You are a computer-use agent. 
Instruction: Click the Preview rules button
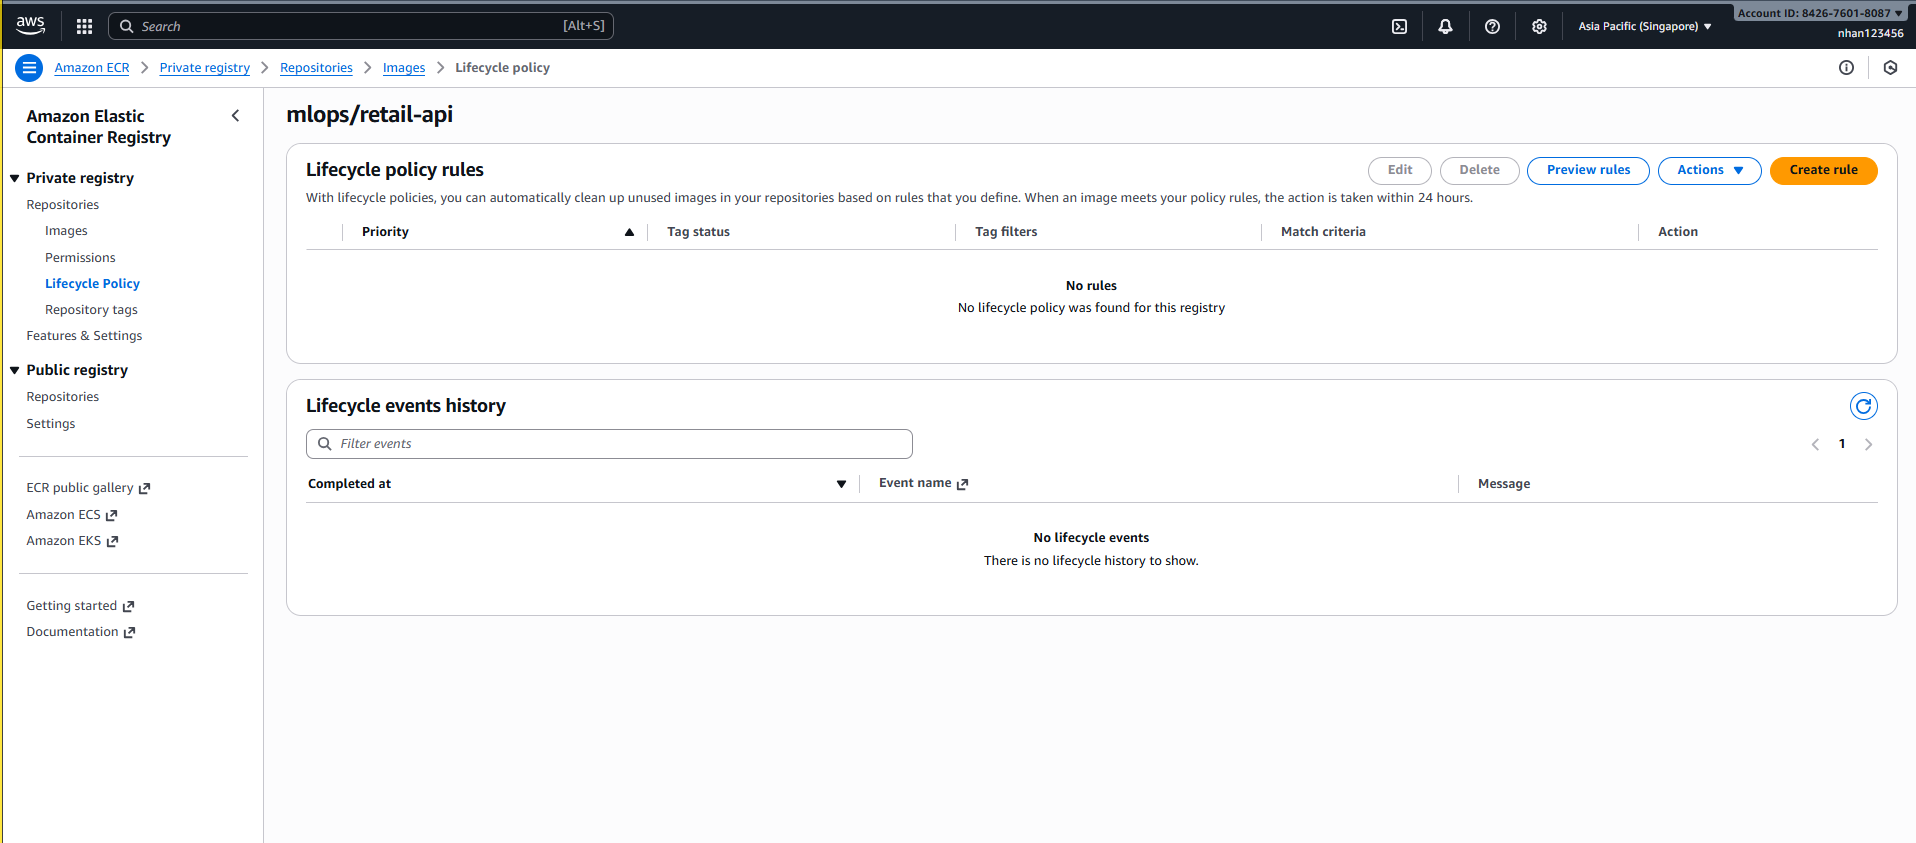click(1587, 170)
